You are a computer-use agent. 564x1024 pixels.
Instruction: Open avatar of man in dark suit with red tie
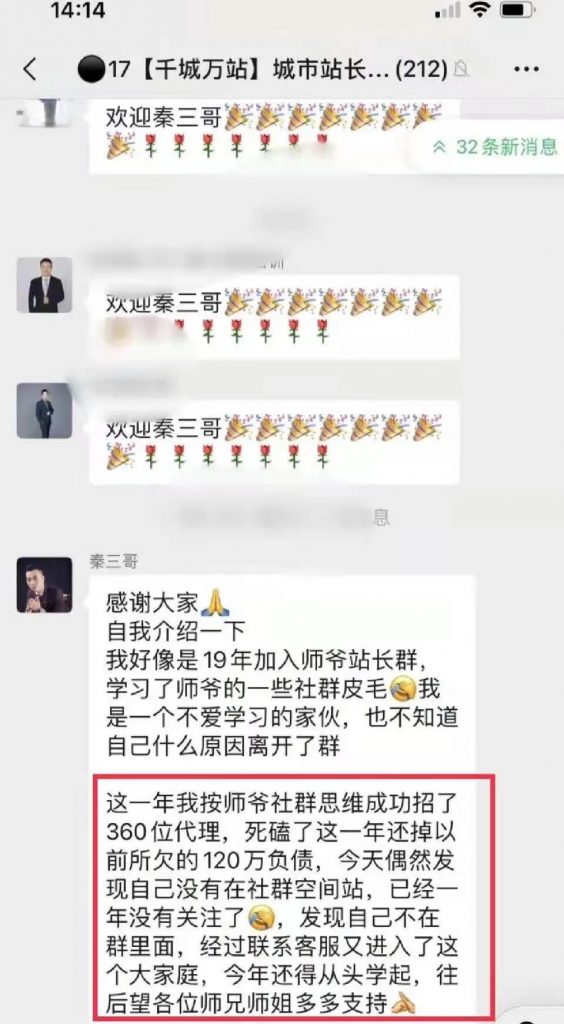click(x=44, y=285)
